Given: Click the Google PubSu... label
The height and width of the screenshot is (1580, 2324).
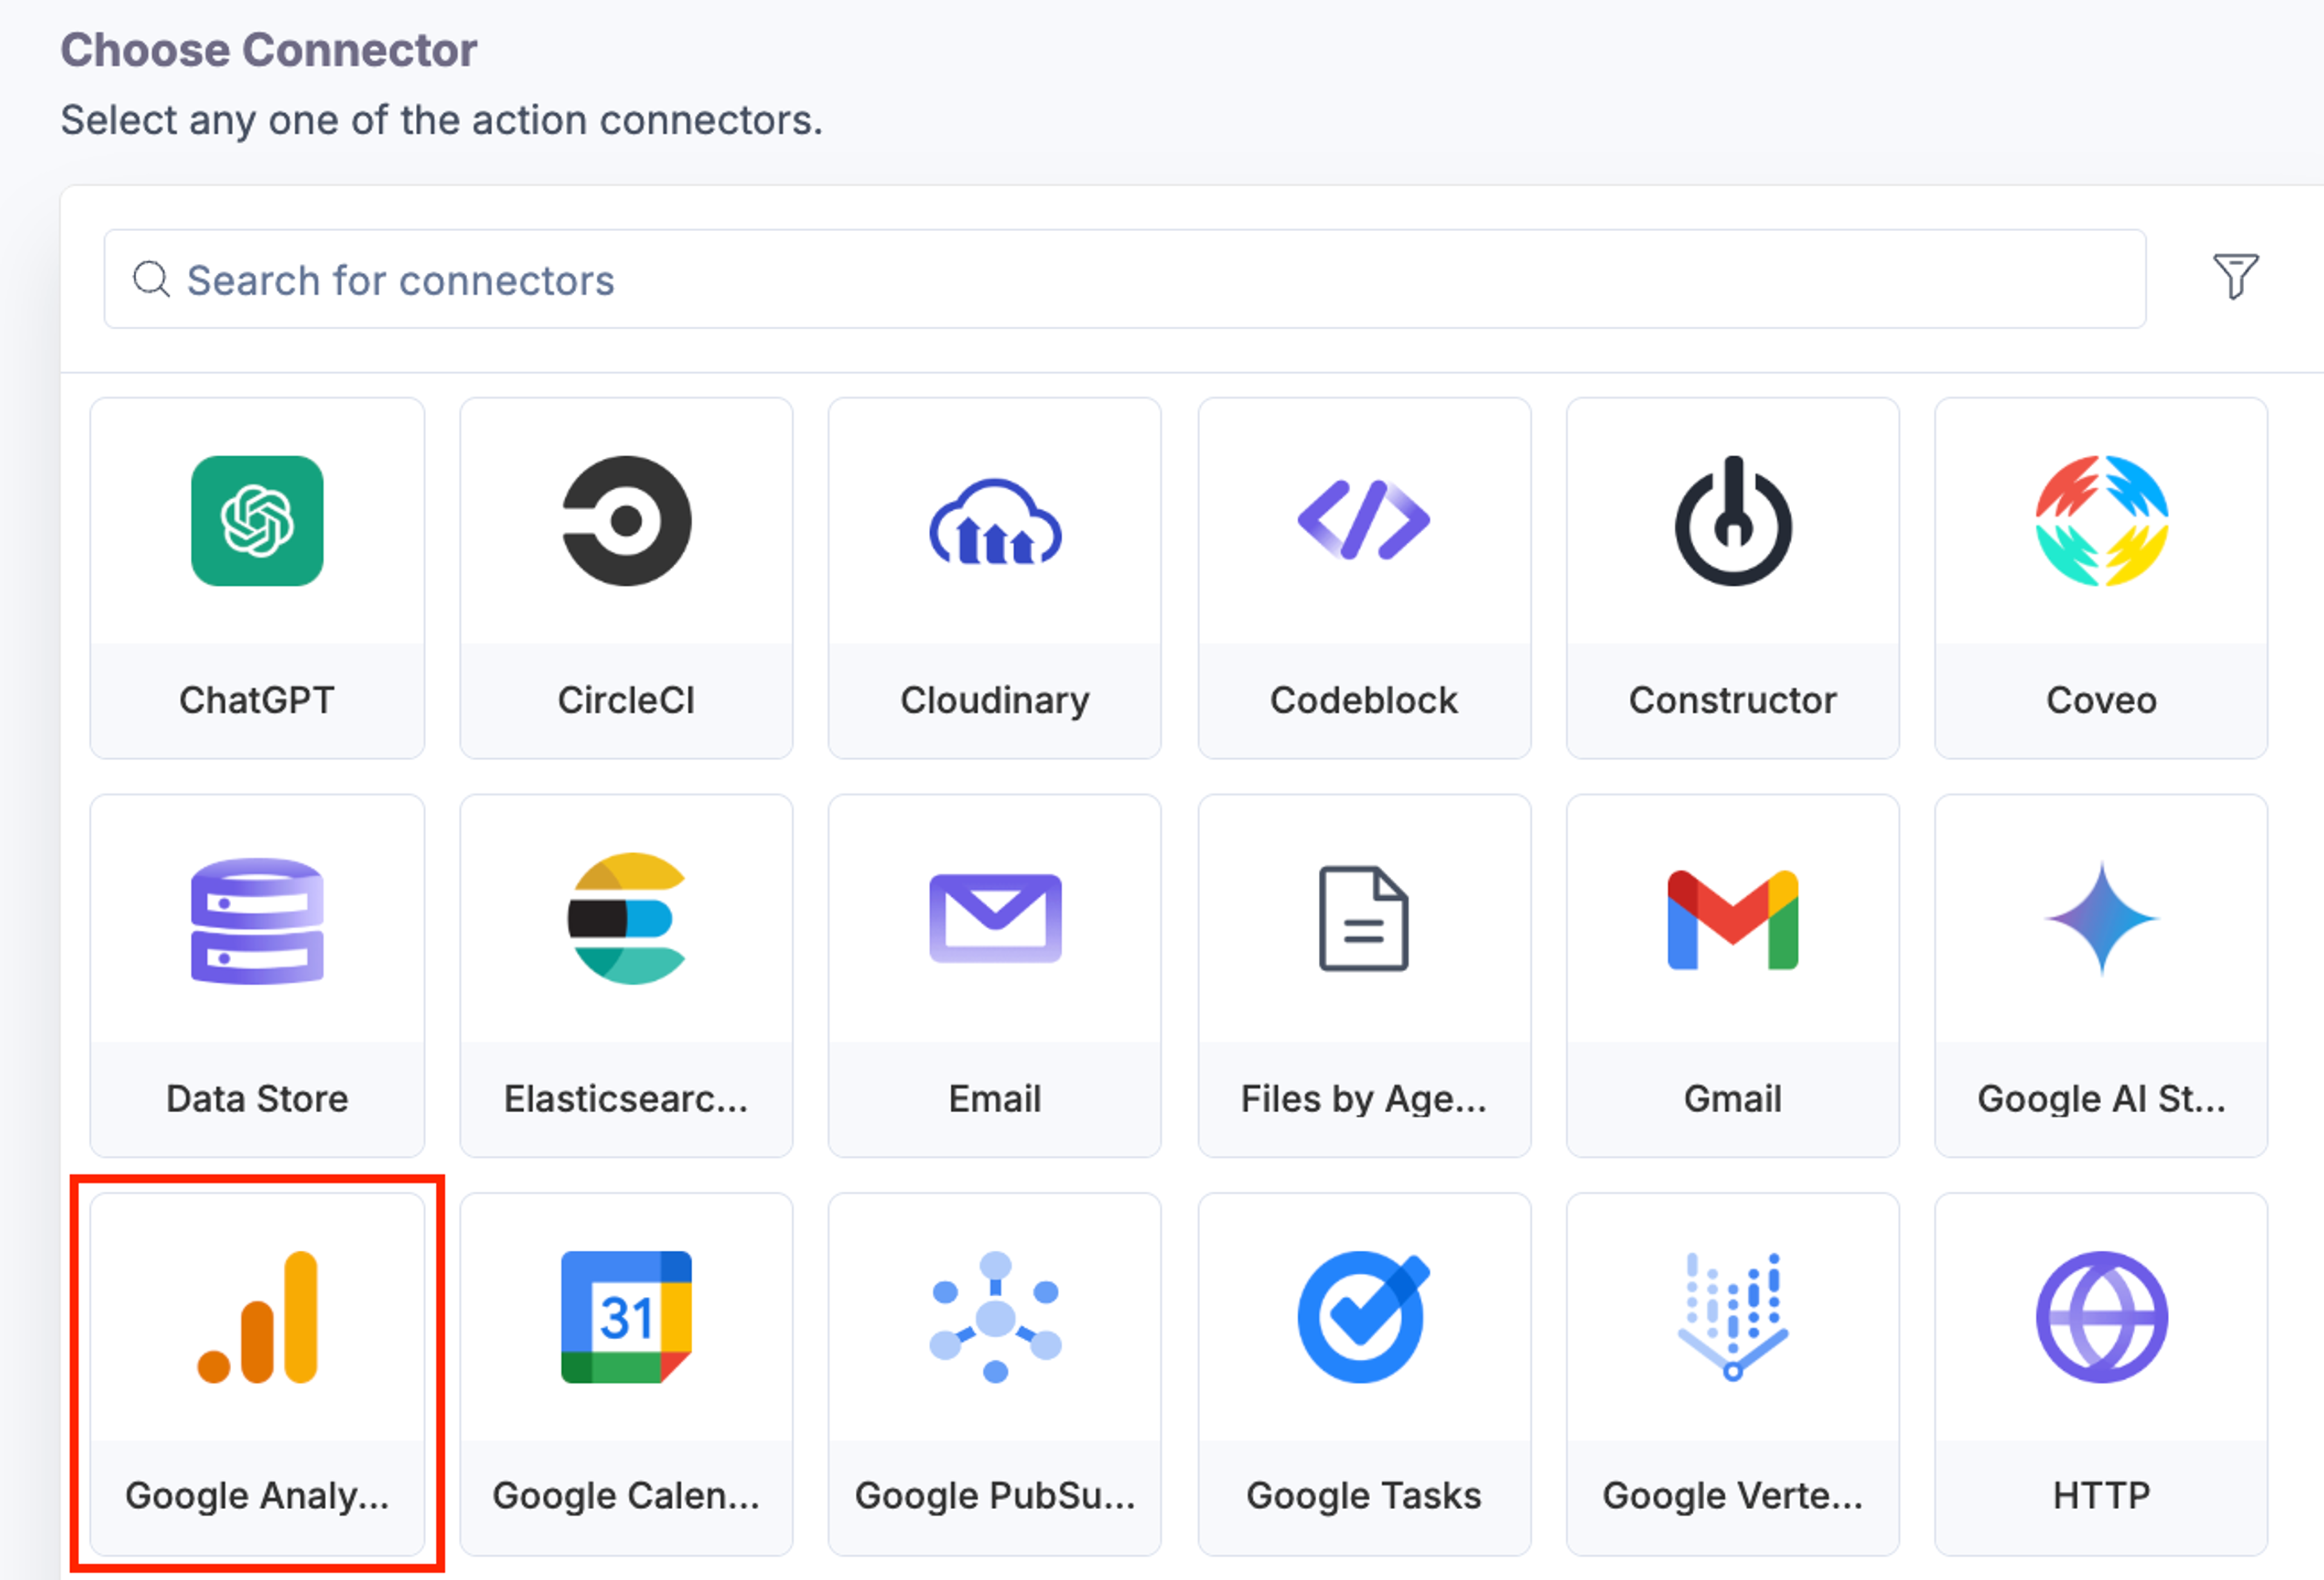Looking at the screenshot, I should 995,1496.
